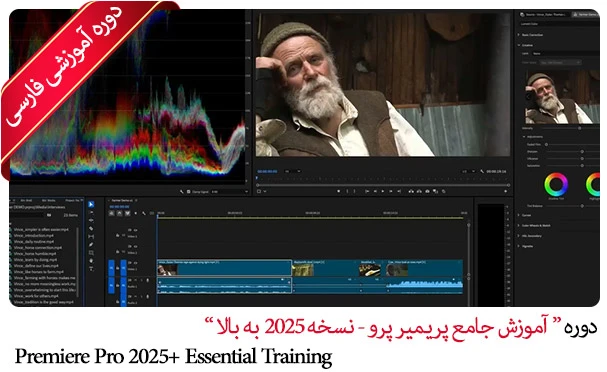Export a frame with camera icon
Image resolution: width=607 pixels, height=372 pixels.
pos(427,191)
